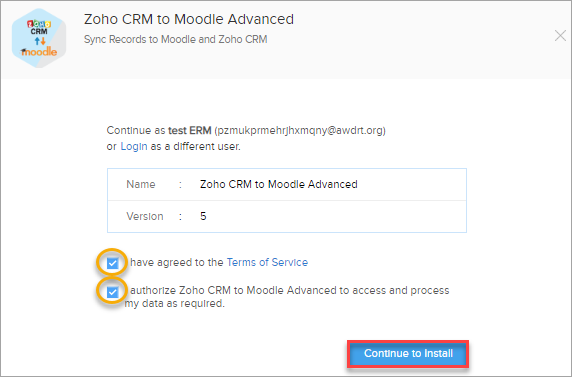The image size is (572, 377).
Task: Click the extension name value in table
Action: (x=279, y=184)
